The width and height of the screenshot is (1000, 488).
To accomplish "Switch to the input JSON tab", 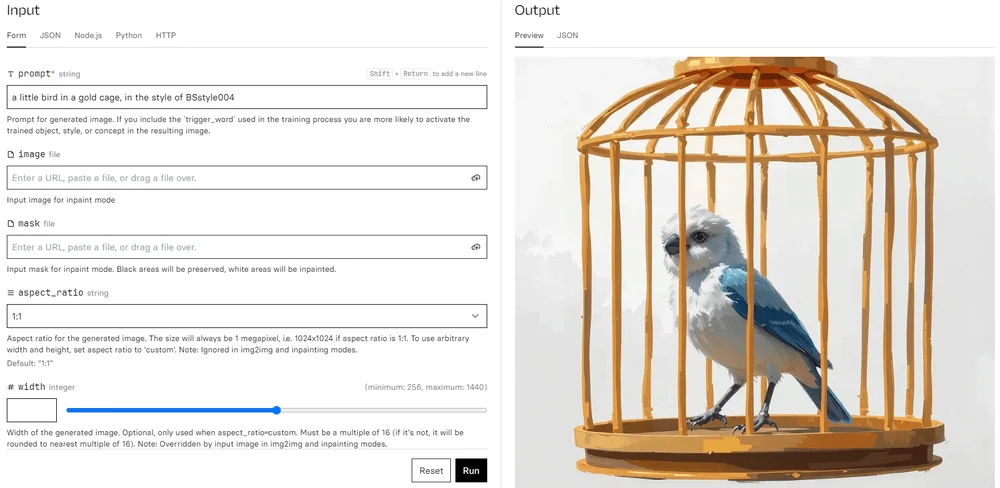I will (50, 35).
